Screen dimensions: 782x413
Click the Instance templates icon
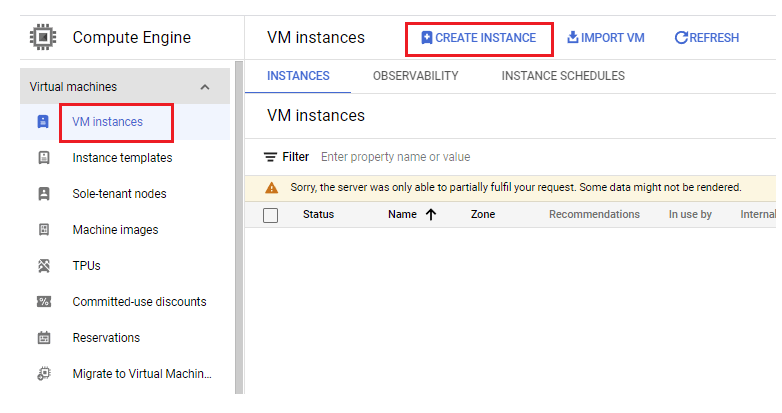point(44,158)
